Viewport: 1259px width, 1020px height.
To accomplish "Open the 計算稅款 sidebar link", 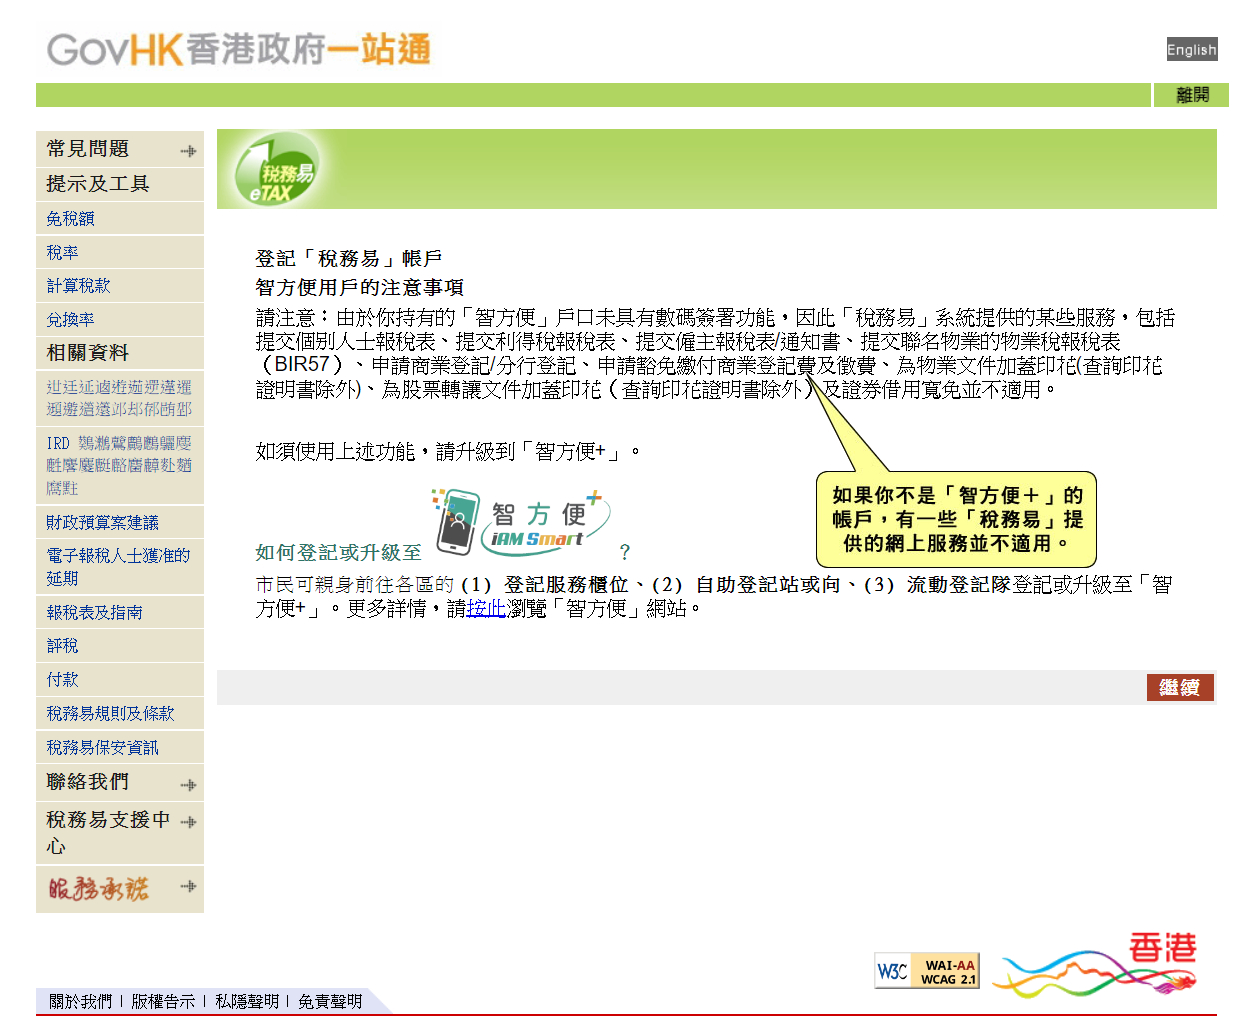I will tap(78, 285).
